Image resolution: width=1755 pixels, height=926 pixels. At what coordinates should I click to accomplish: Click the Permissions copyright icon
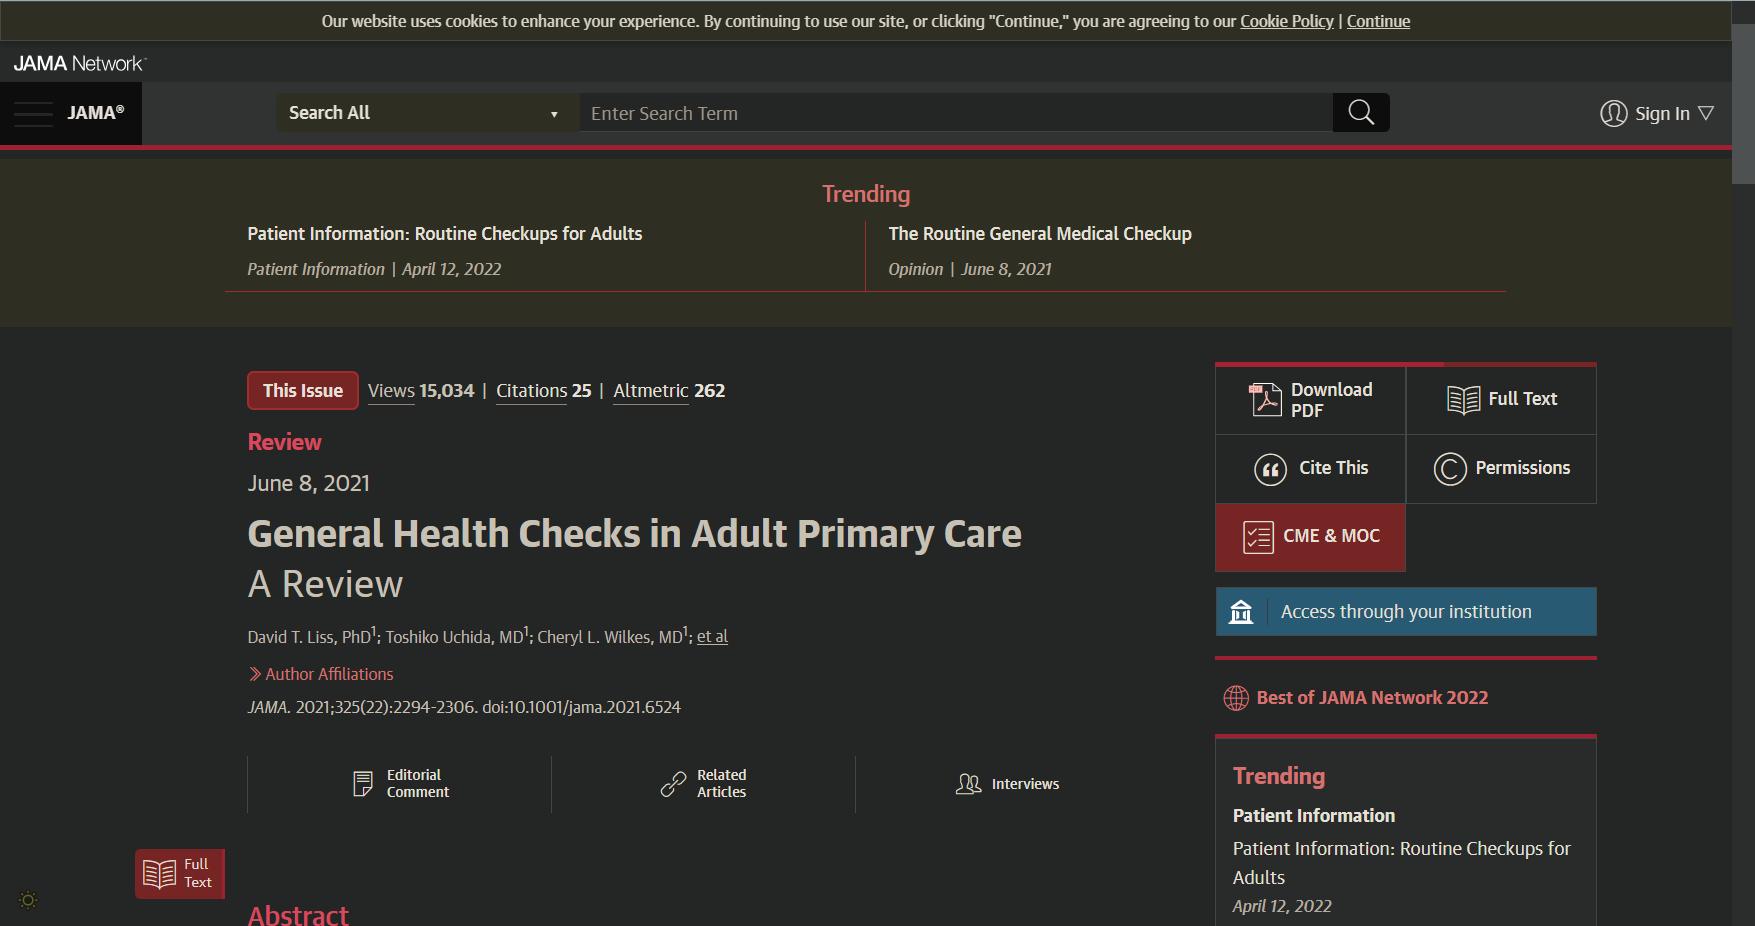[x=1449, y=469]
